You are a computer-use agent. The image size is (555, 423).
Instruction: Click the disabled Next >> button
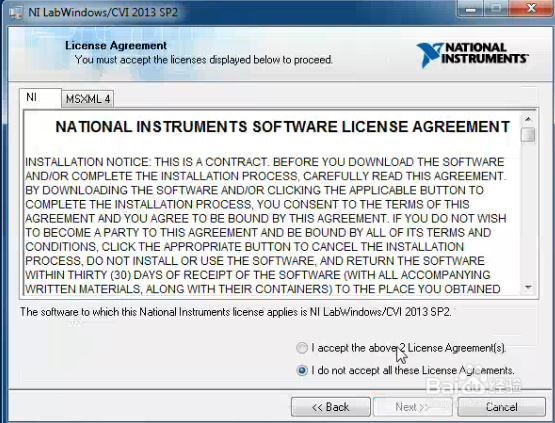tap(413, 407)
